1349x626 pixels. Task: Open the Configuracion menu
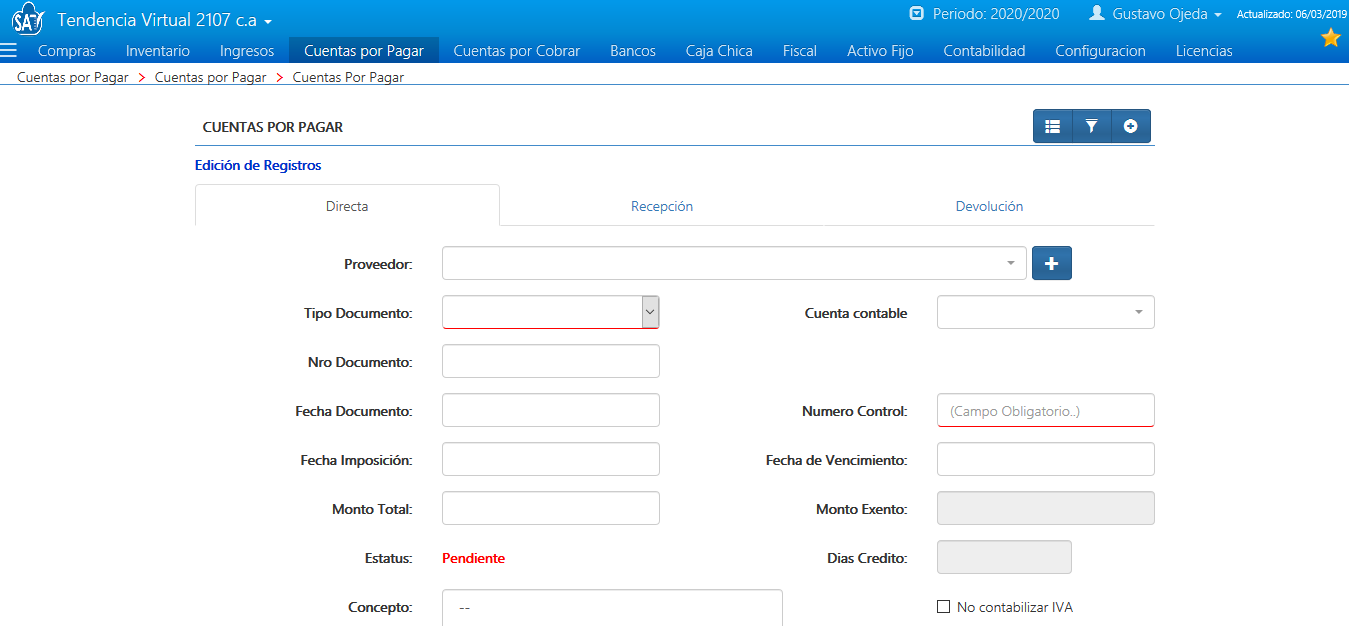(1100, 50)
